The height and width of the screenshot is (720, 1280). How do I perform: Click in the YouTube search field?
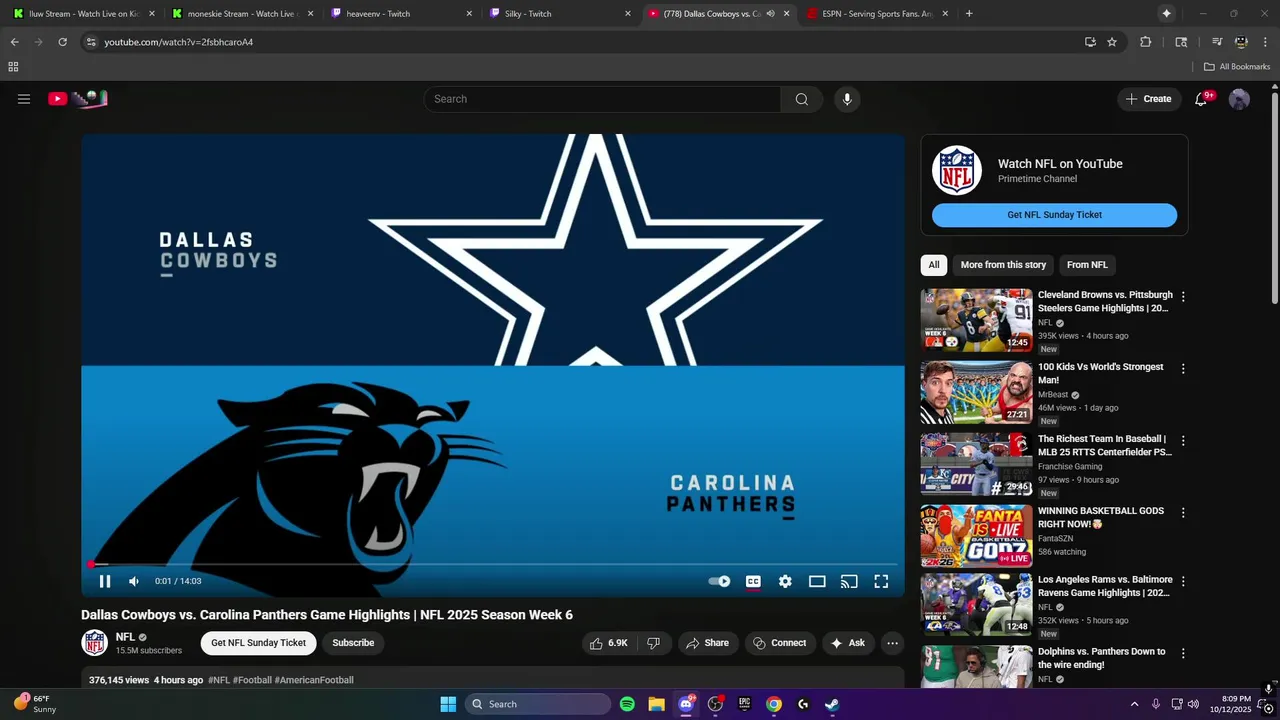click(603, 99)
